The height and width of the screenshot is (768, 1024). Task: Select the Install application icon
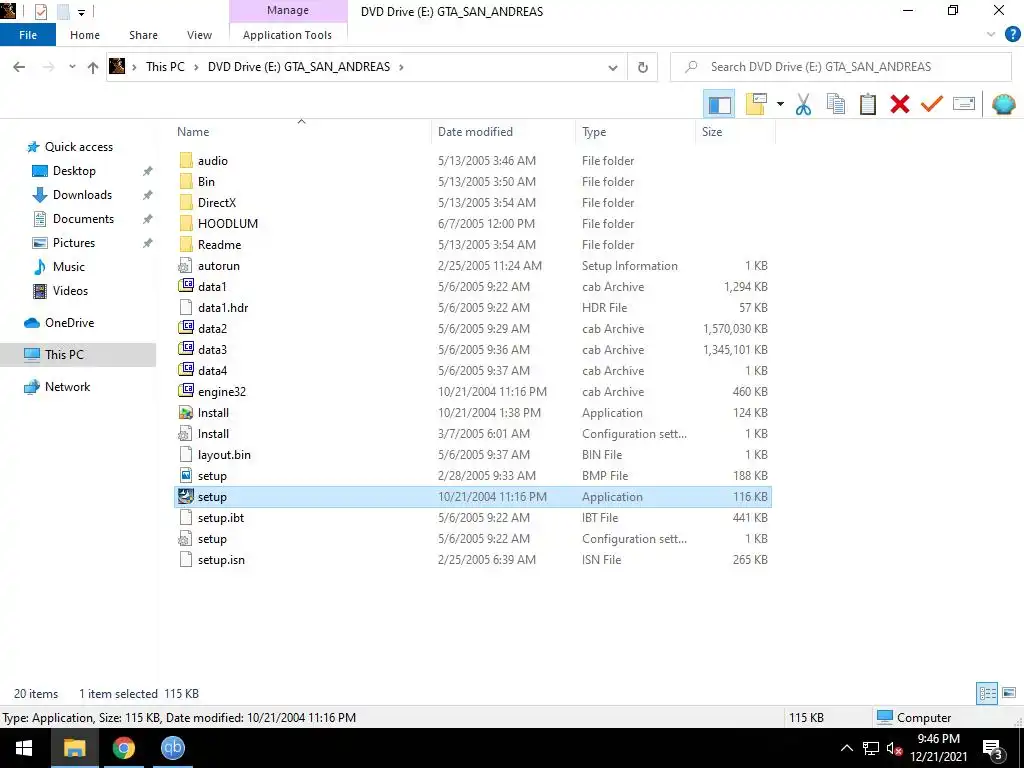click(186, 412)
